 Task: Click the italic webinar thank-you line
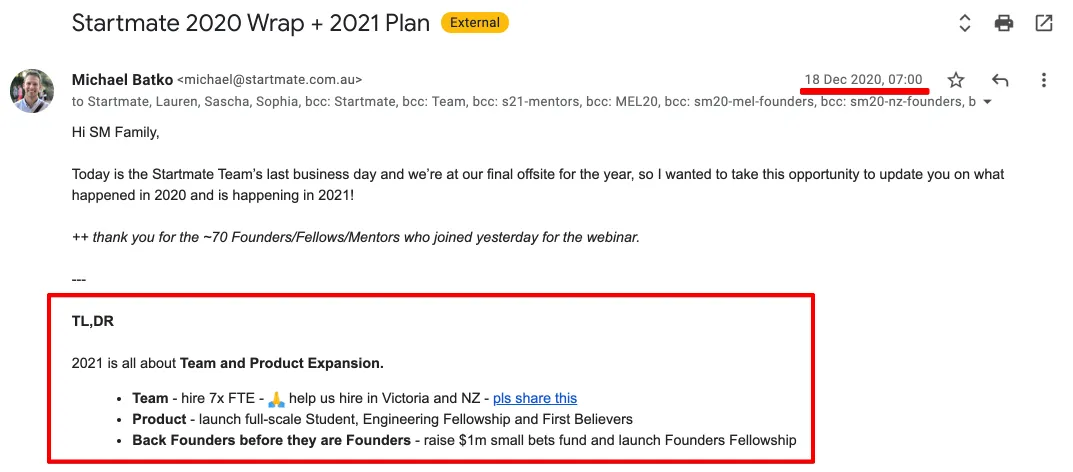355,237
